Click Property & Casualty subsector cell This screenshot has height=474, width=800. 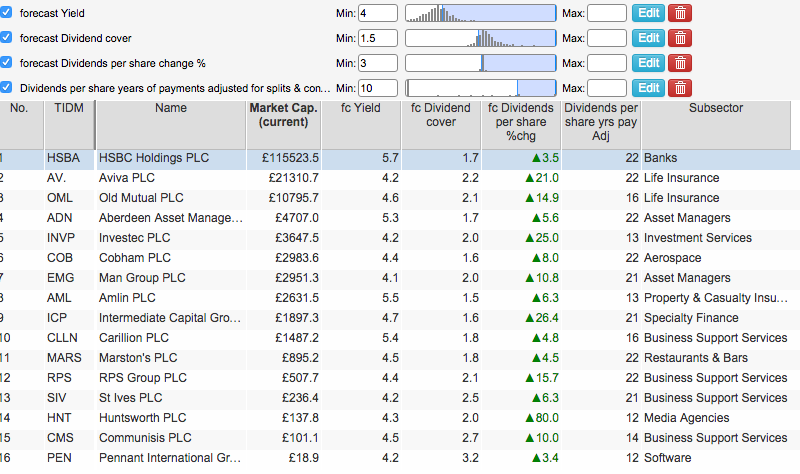coord(716,298)
